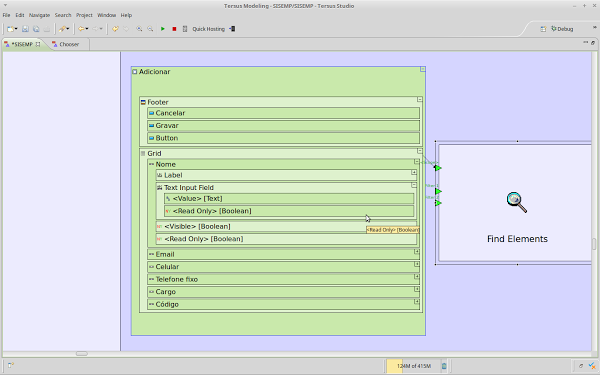Click the Undo icon in toolbar
The height and width of the screenshot is (375, 600).
(x=115, y=29)
